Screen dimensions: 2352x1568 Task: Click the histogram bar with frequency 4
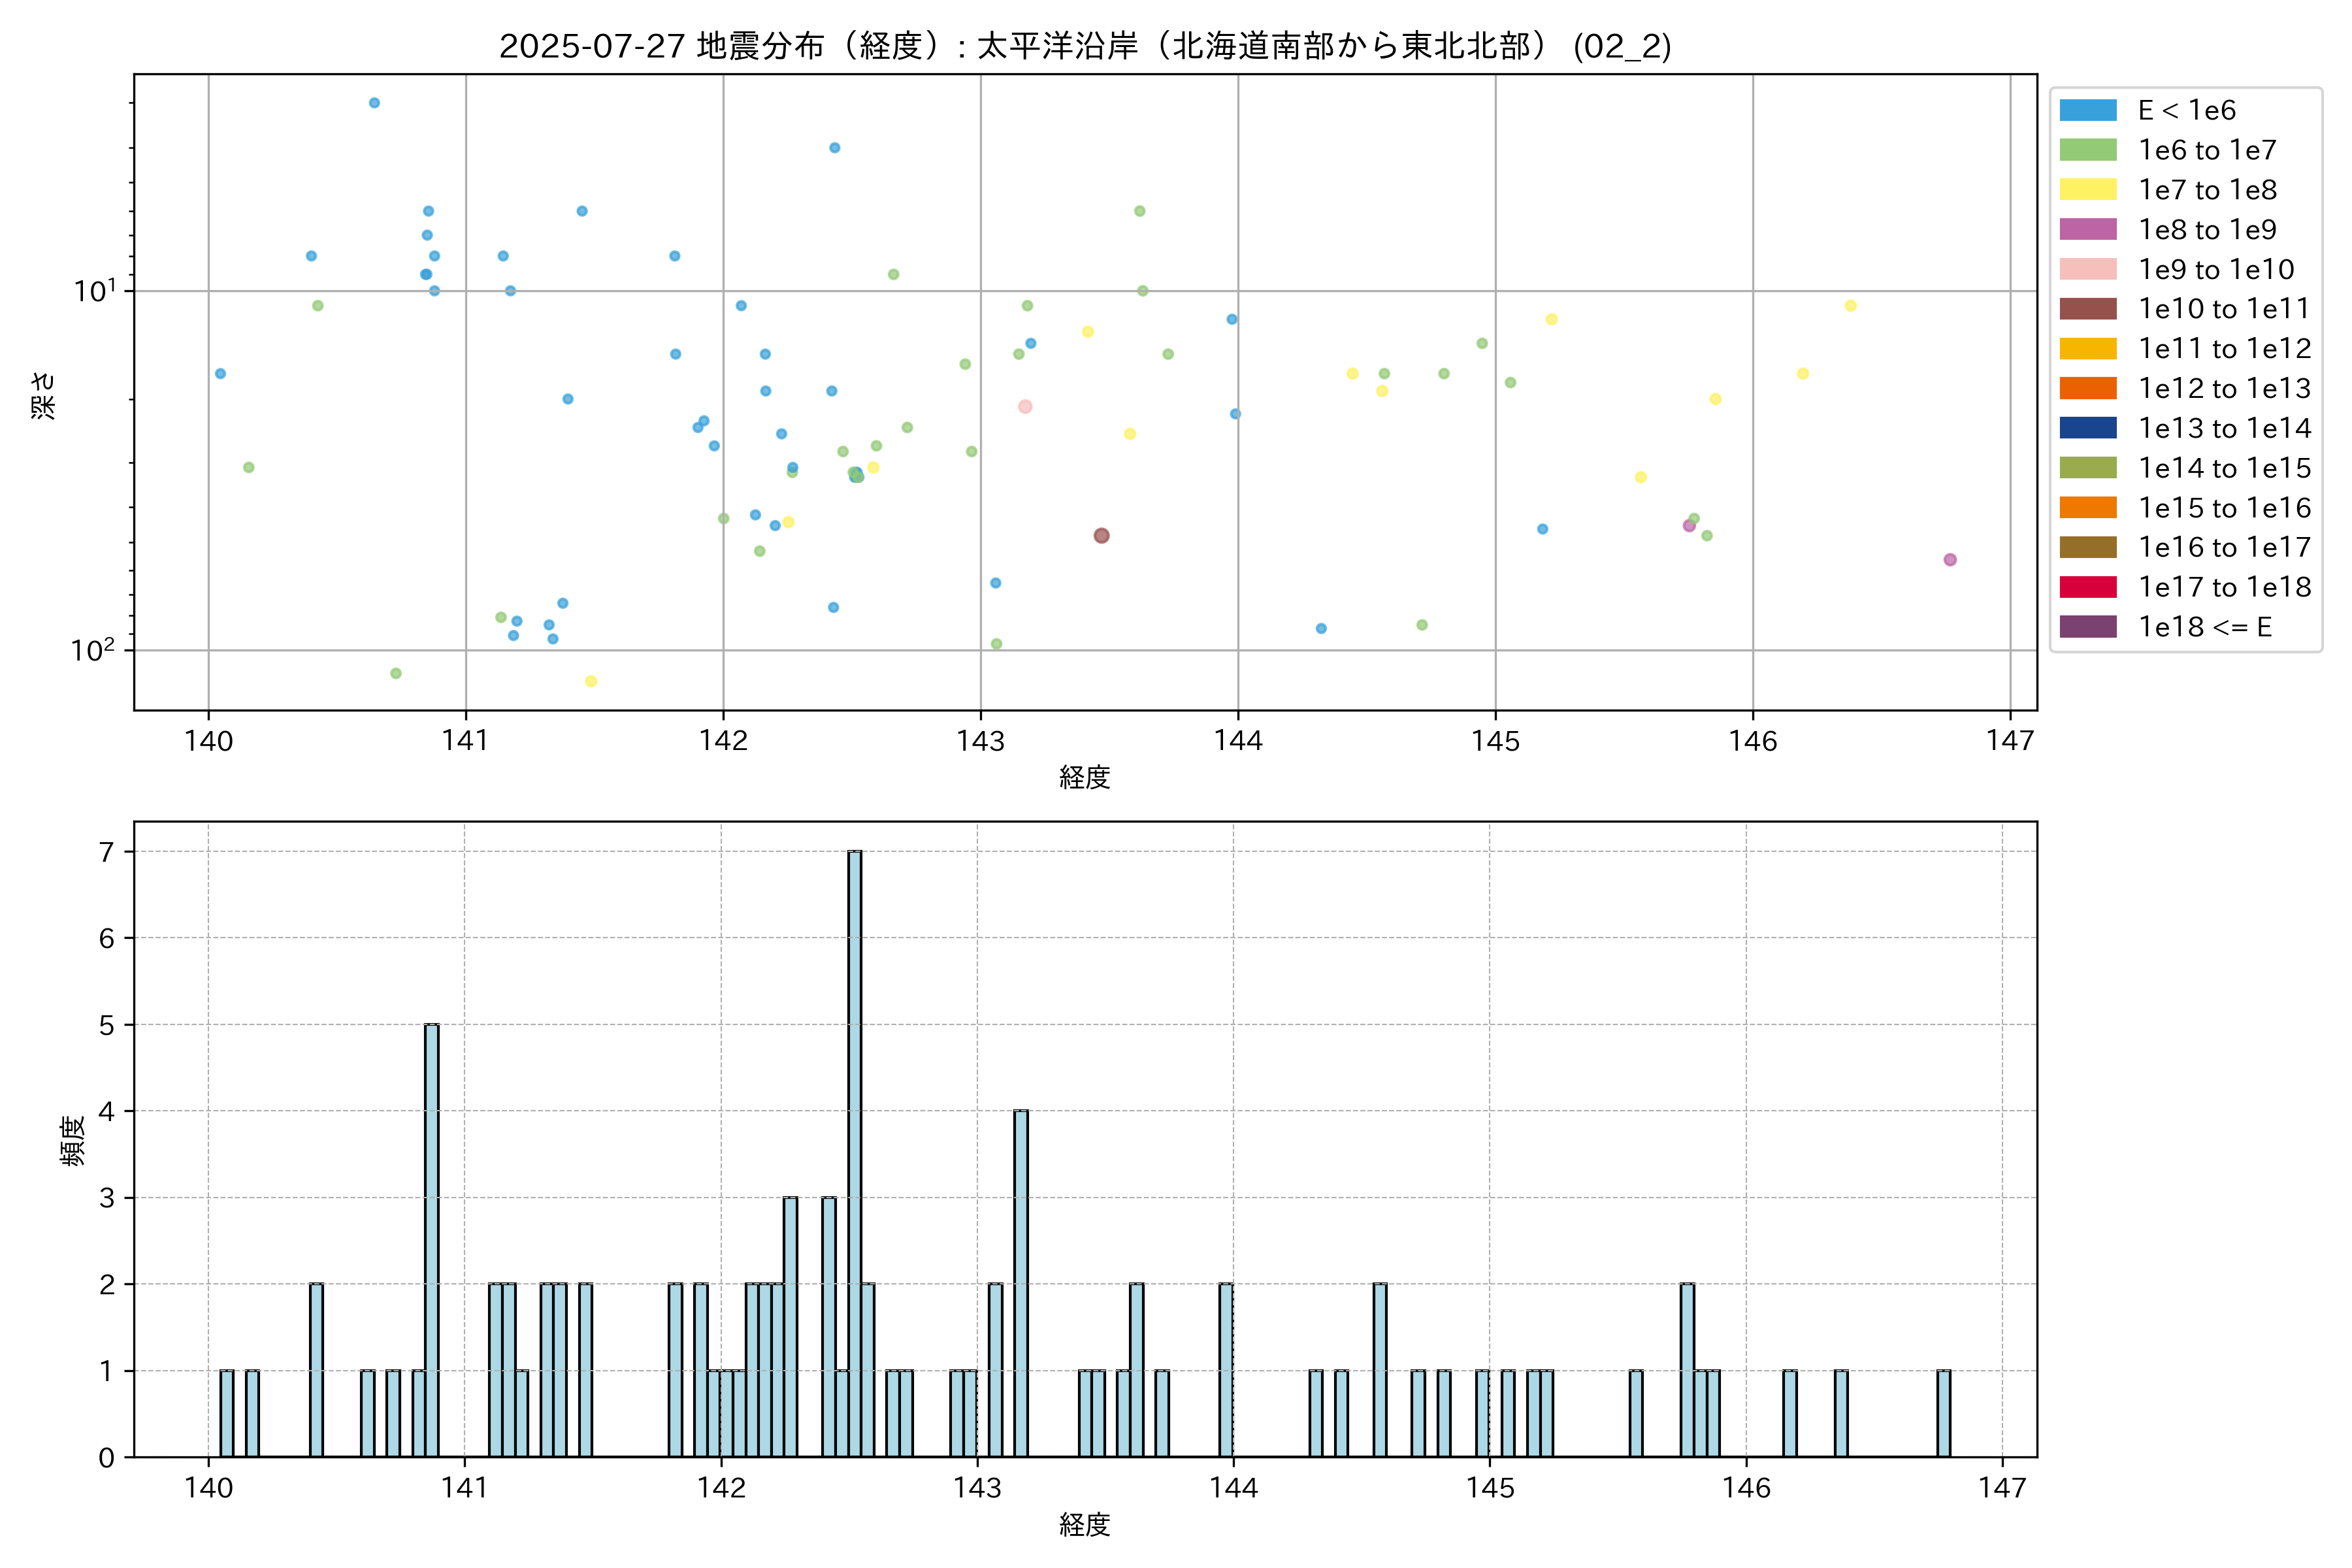(x=1021, y=1283)
